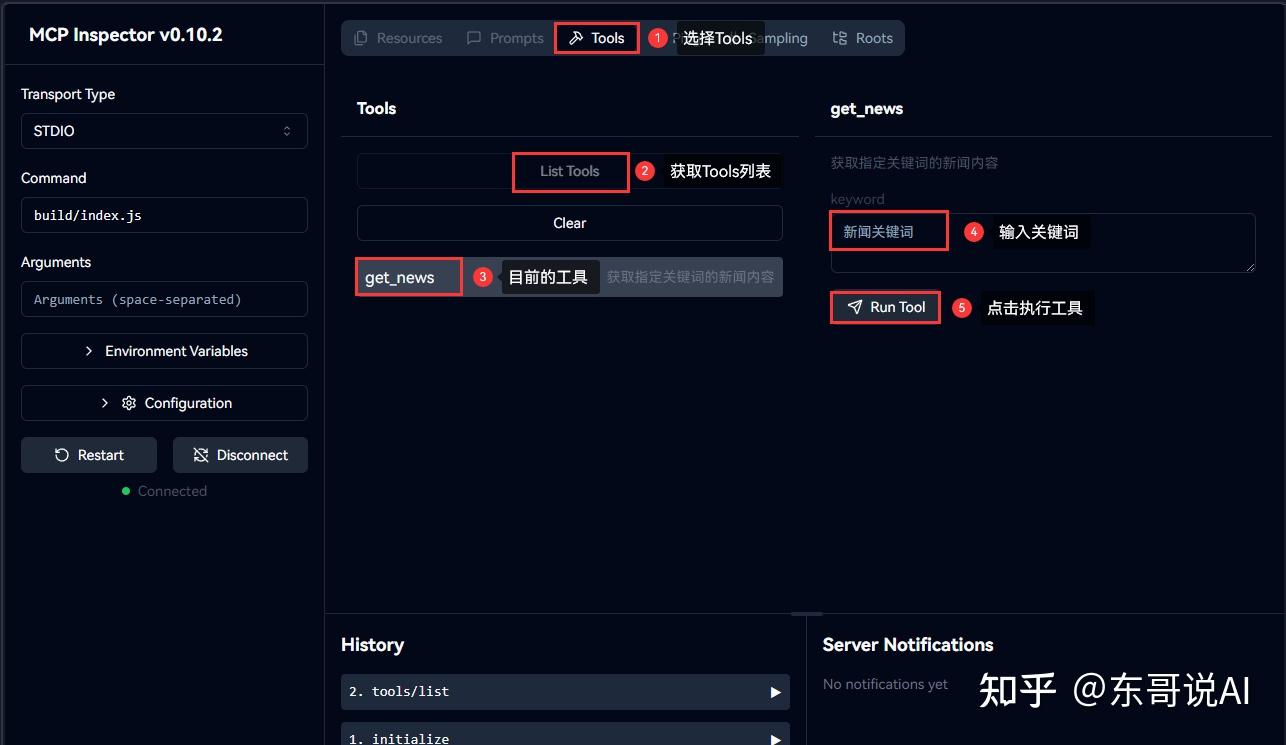This screenshot has height=745, width=1286.
Task: Click the Configuration gear icon
Action: 128,402
